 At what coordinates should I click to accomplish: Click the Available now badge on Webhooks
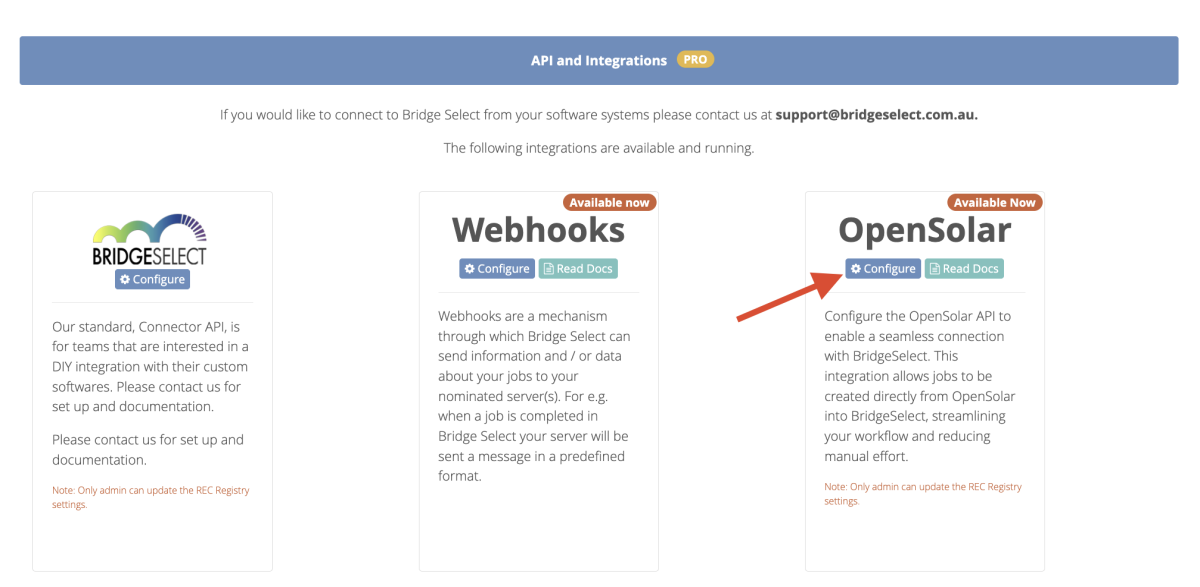(609, 203)
